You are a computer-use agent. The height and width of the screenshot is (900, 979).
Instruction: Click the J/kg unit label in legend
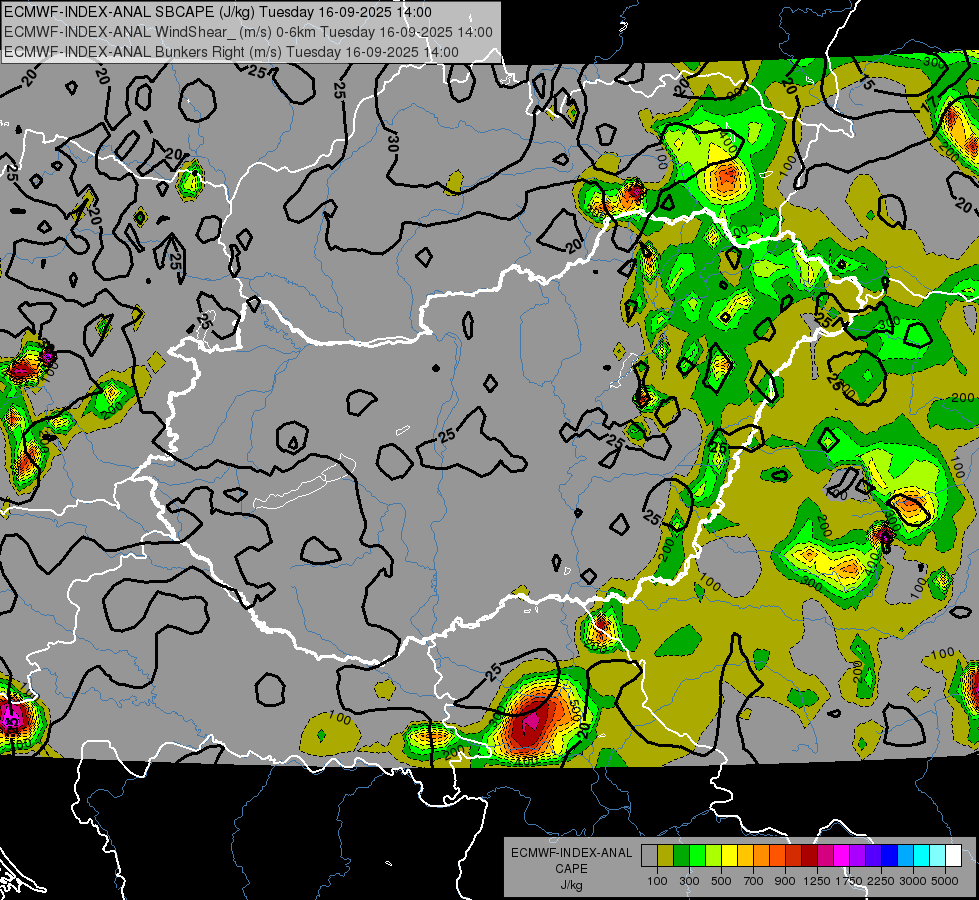coord(571,885)
